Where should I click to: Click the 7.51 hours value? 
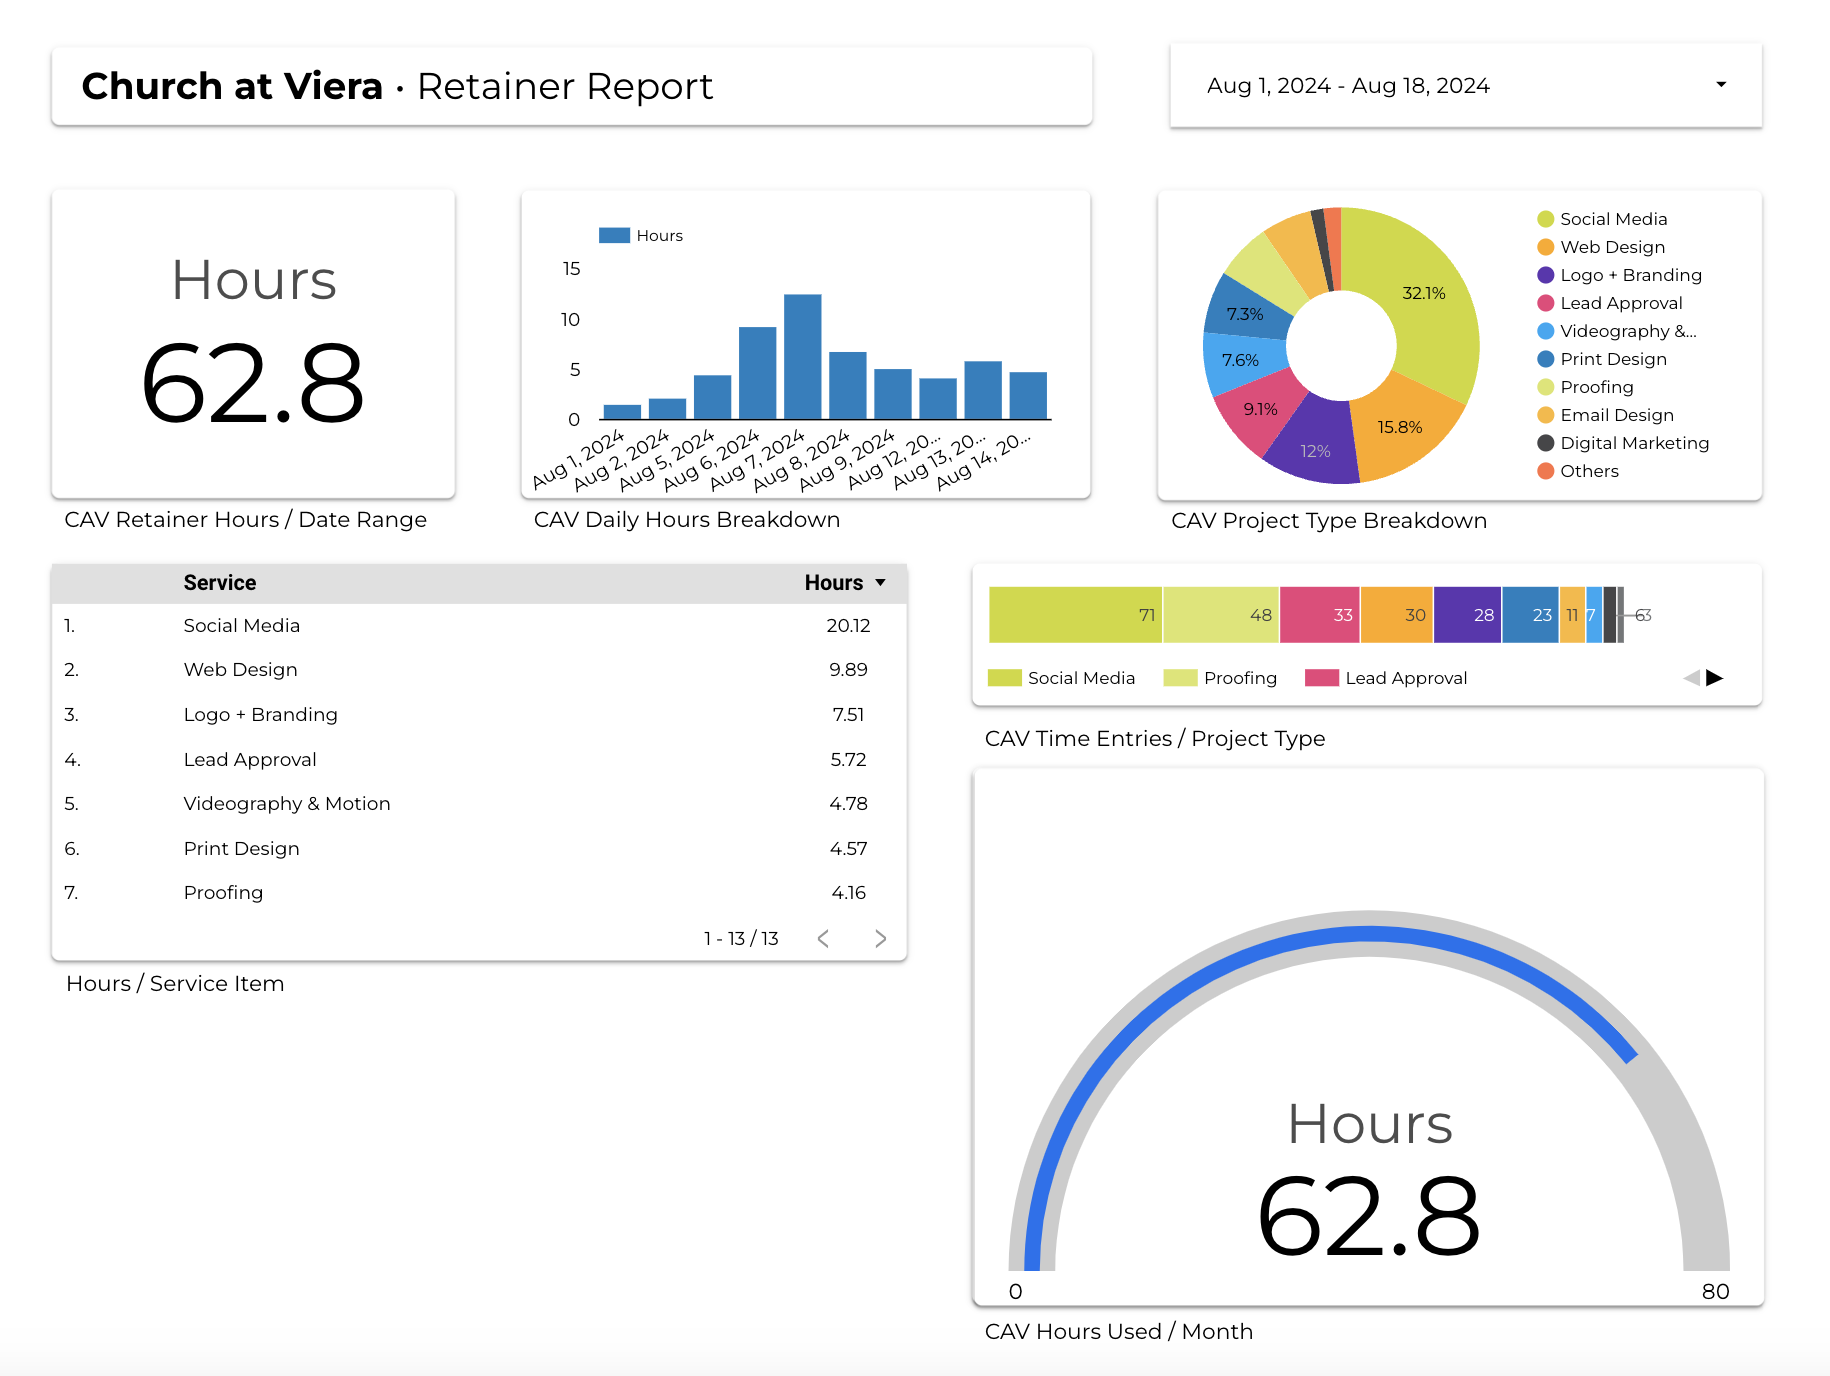coord(848,715)
